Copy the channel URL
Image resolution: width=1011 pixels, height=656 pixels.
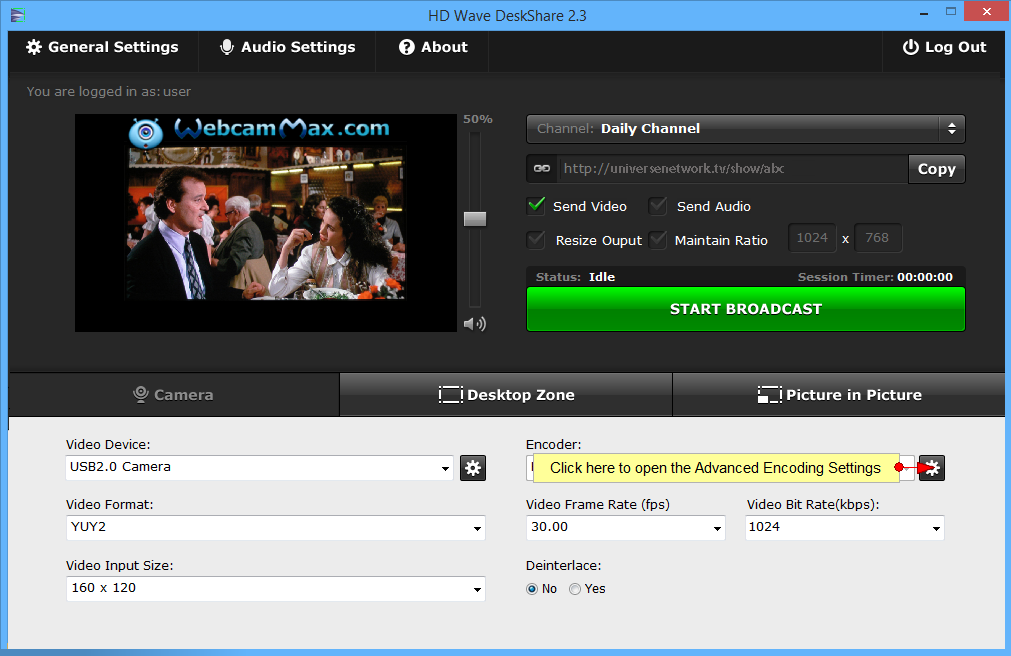click(936, 169)
